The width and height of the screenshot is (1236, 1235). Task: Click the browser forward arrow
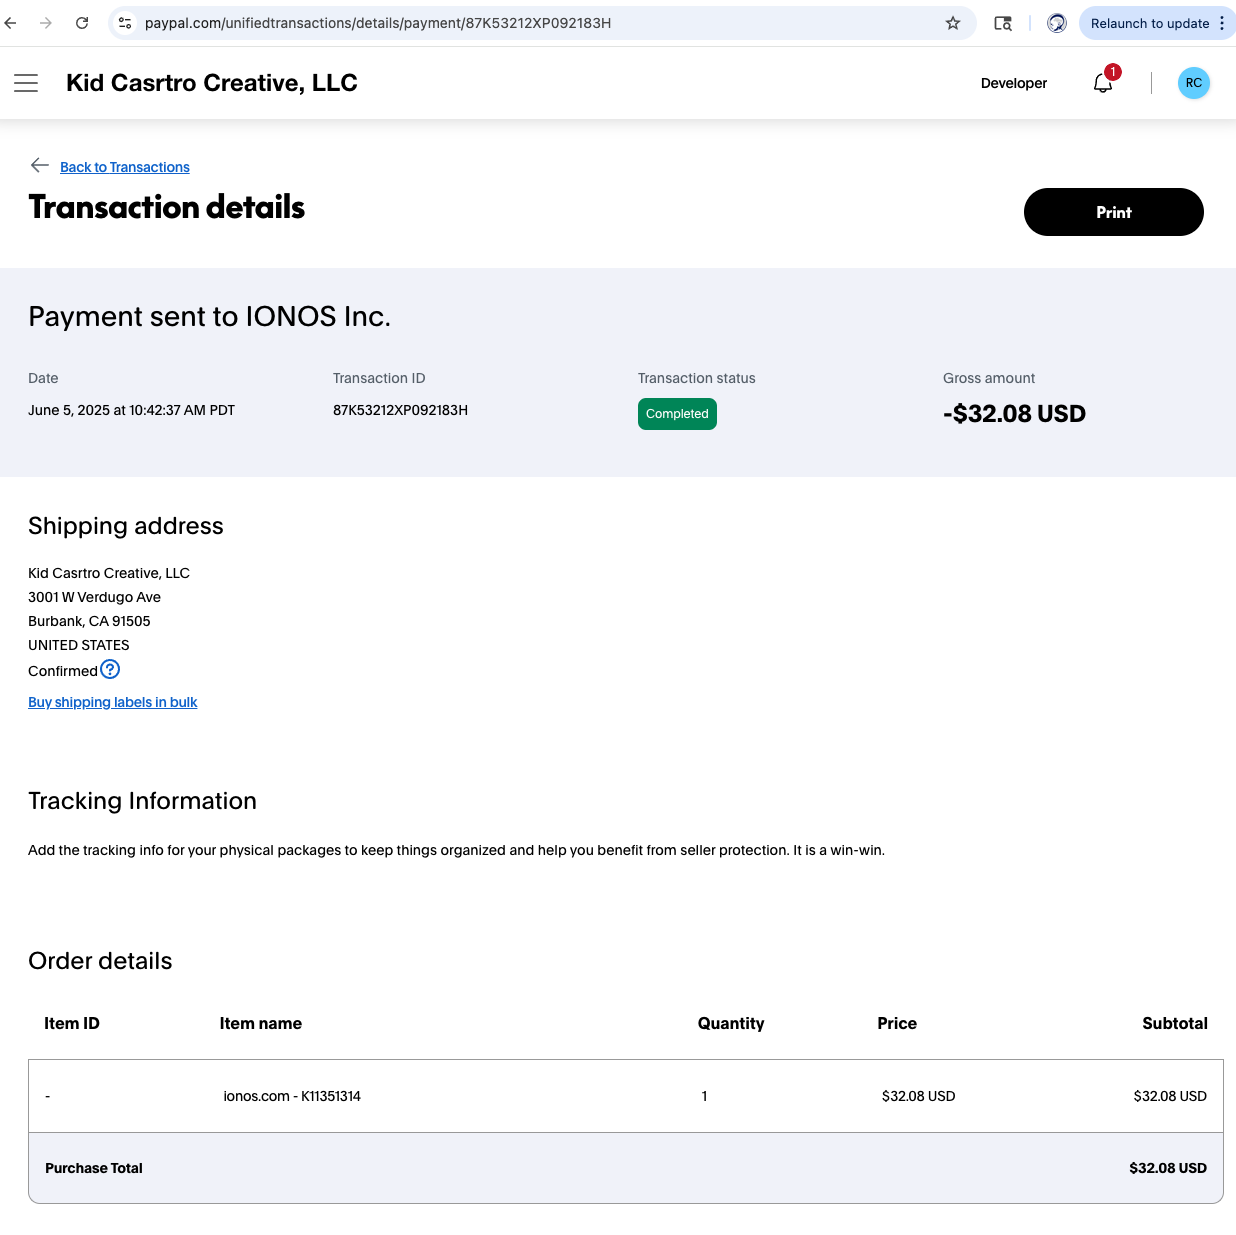coord(46,23)
